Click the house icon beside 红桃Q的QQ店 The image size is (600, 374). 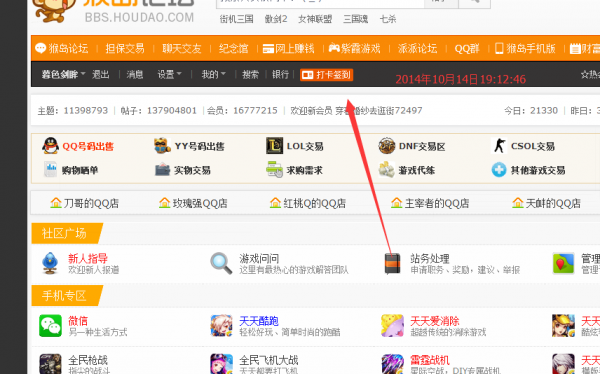click(275, 203)
